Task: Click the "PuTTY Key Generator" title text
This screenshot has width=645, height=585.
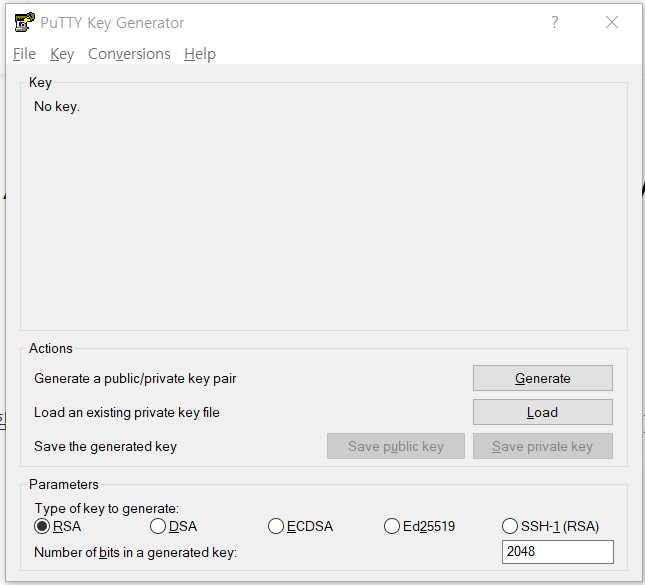Action: (112, 23)
